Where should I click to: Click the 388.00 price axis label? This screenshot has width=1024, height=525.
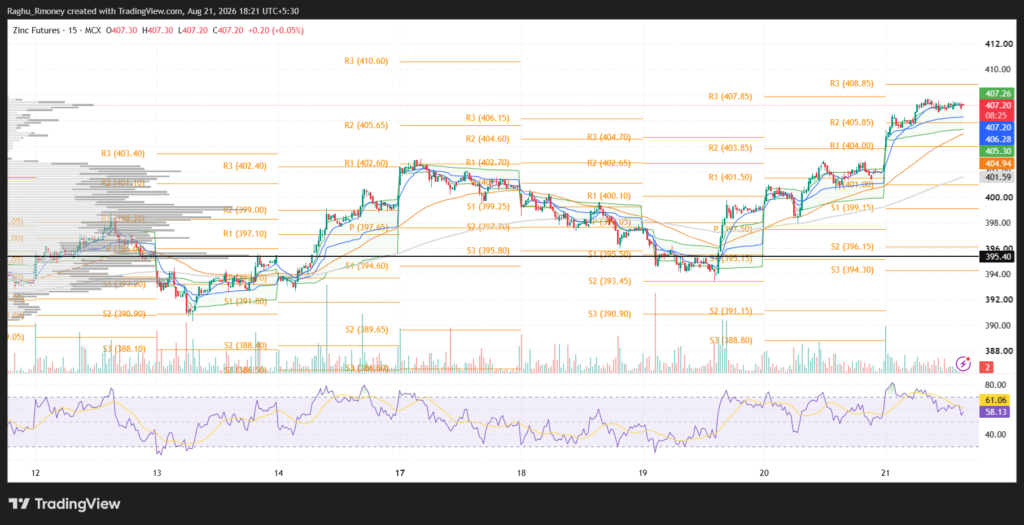[x=999, y=351]
